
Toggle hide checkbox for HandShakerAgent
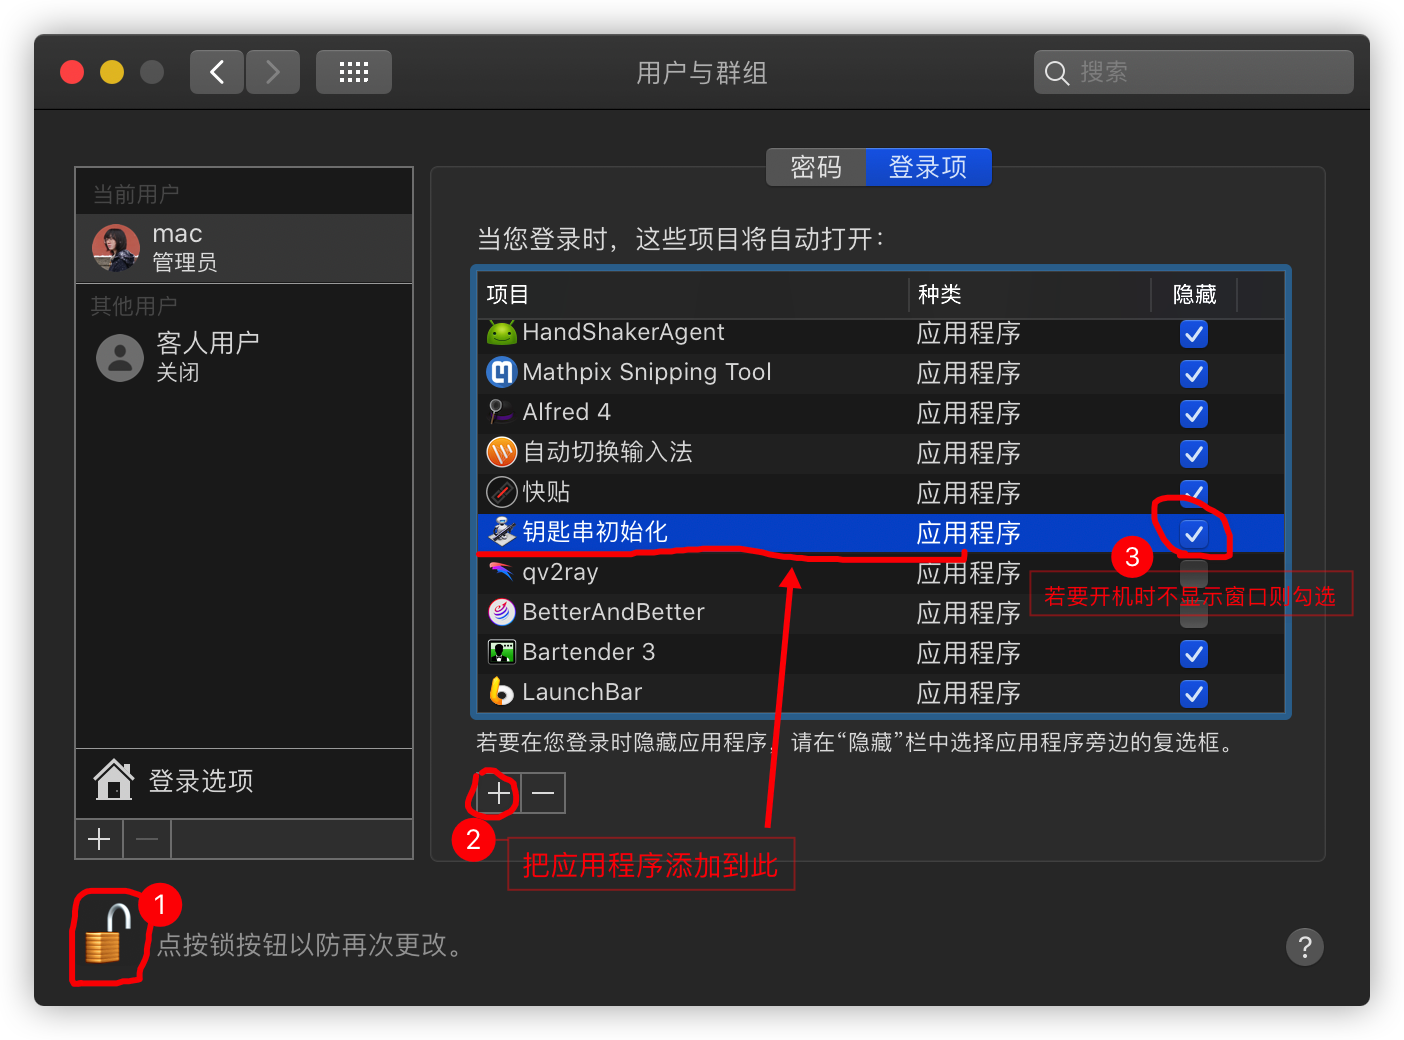click(x=1194, y=334)
